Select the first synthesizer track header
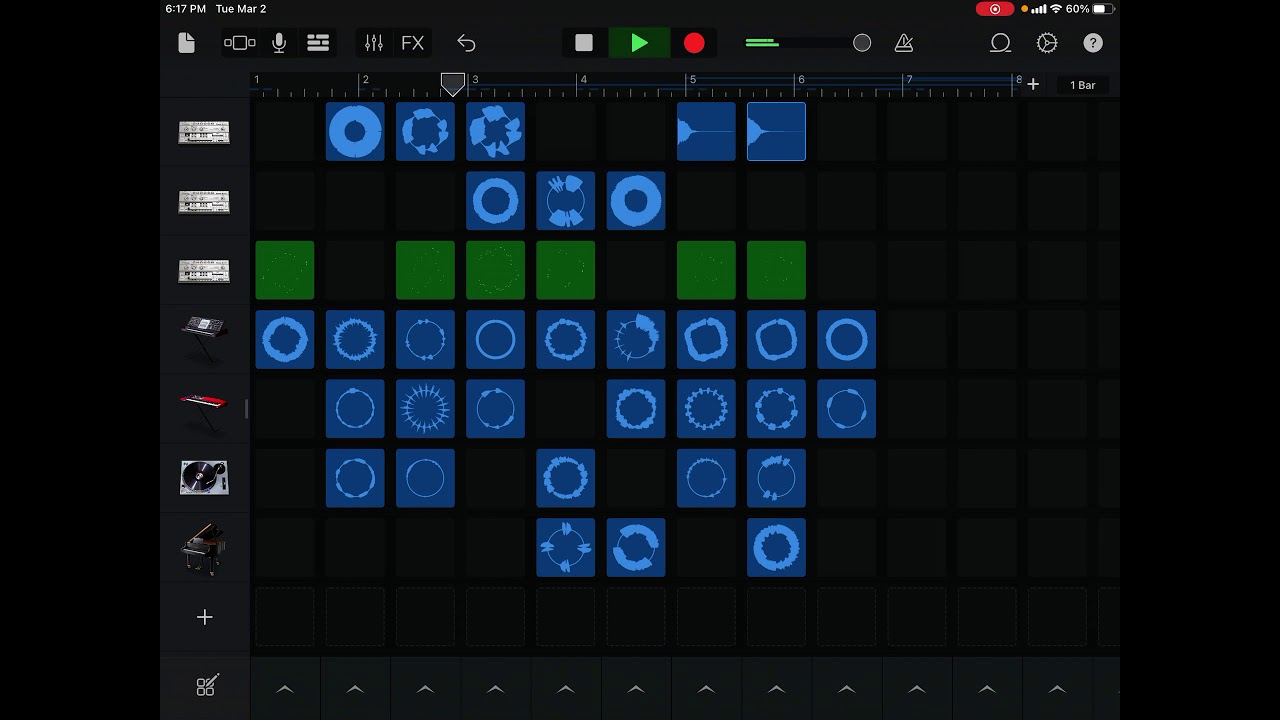This screenshot has height=720, width=1280. pos(204,132)
